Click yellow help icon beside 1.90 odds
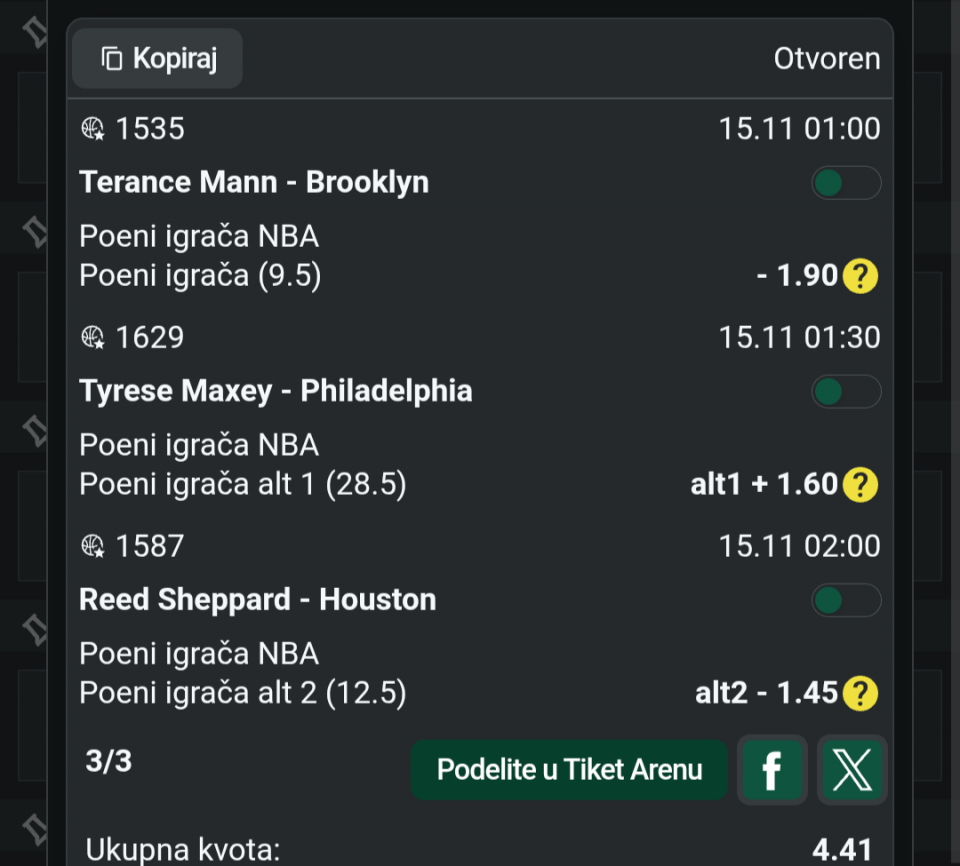Screen dimensions: 960x866 click(x=860, y=276)
